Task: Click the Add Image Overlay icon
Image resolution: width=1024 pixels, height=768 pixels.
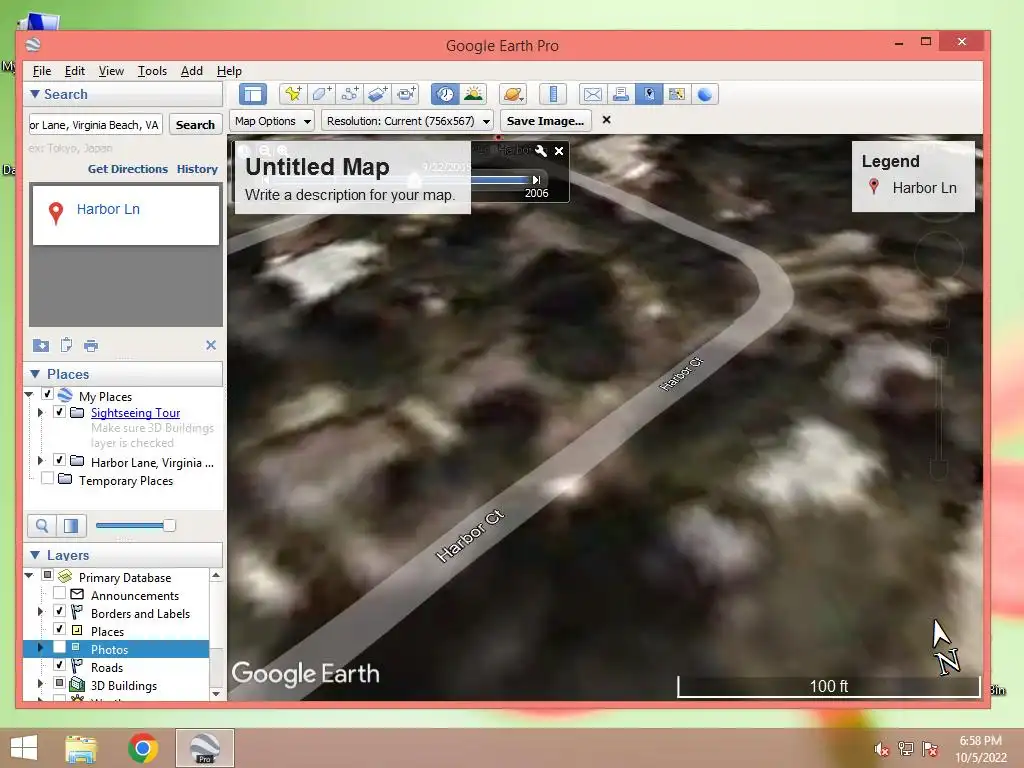Action: (x=377, y=94)
